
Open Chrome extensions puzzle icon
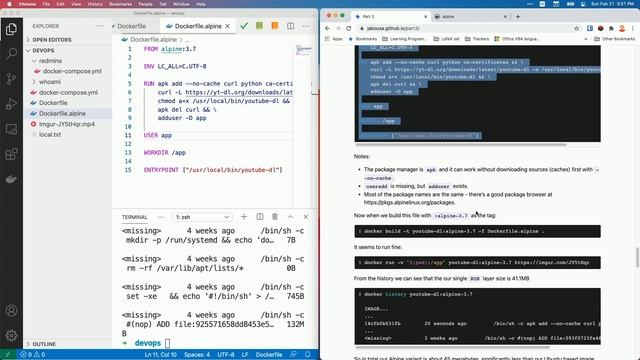(611, 29)
